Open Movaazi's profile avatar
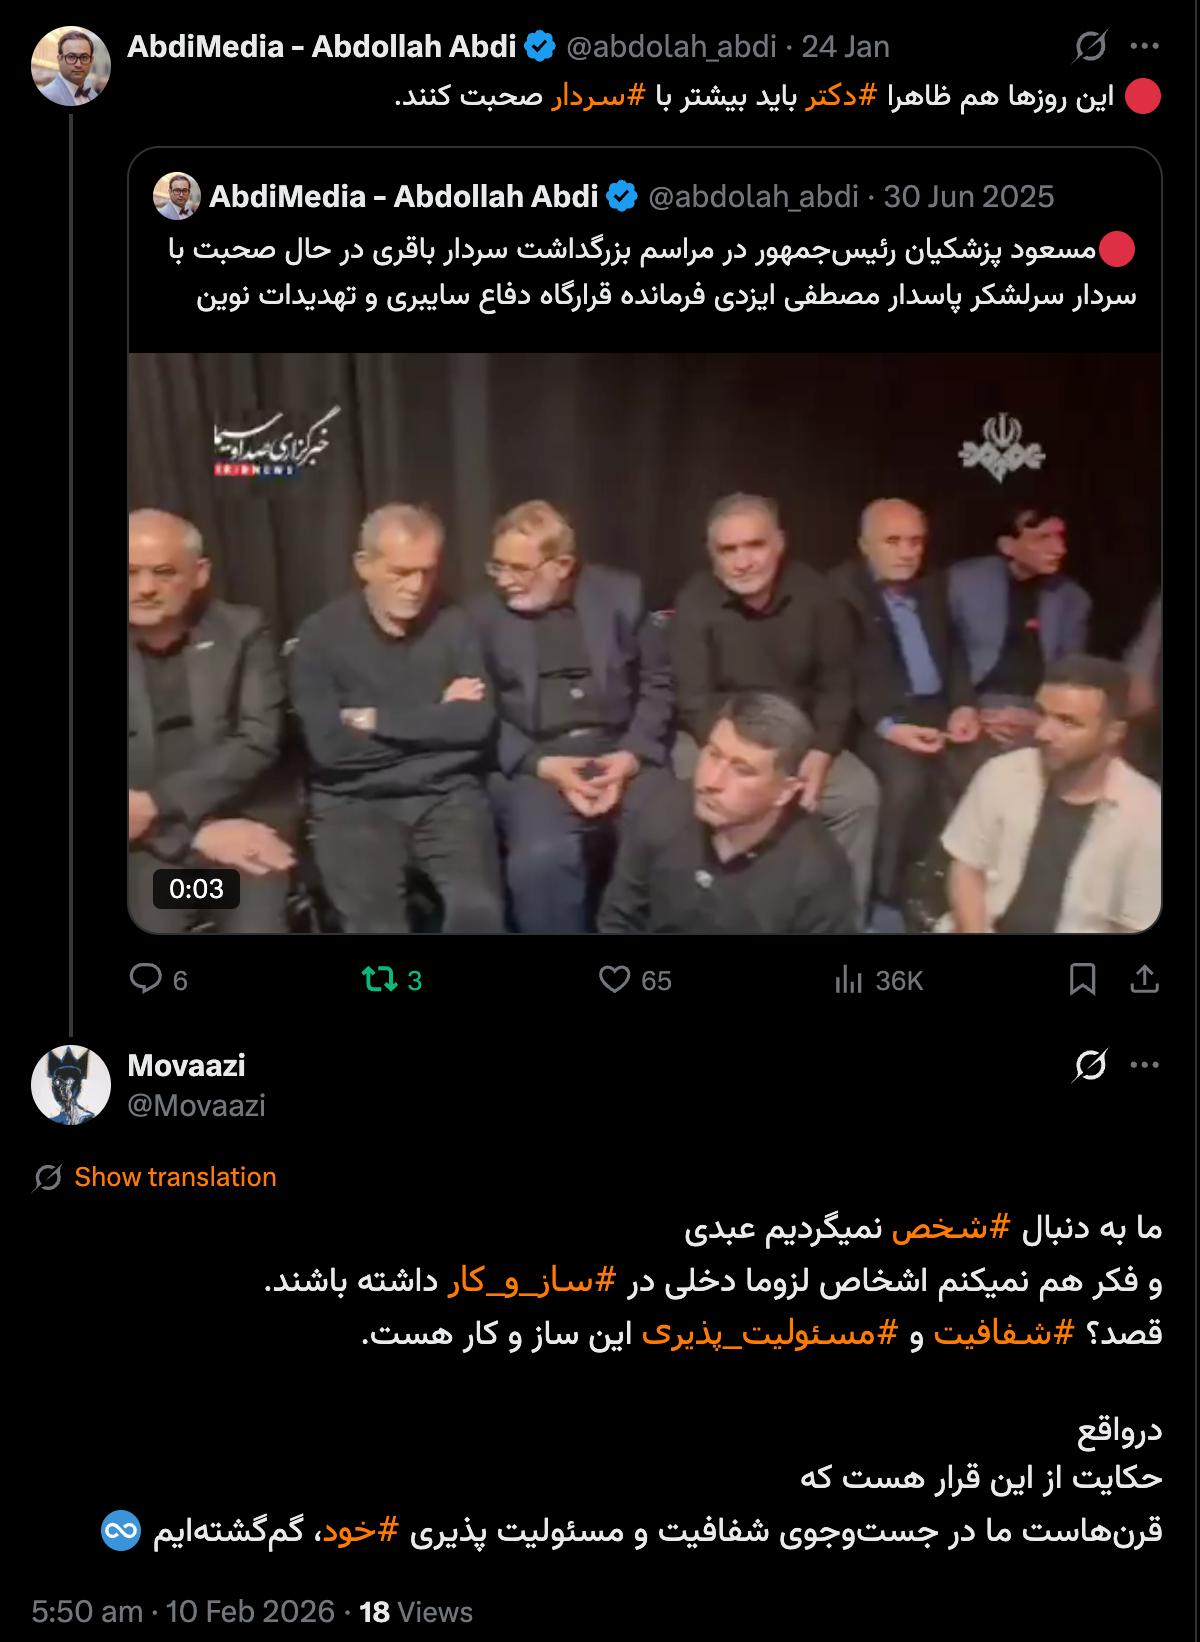Viewport: 1200px width, 1642px height. tap(71, 1085)
